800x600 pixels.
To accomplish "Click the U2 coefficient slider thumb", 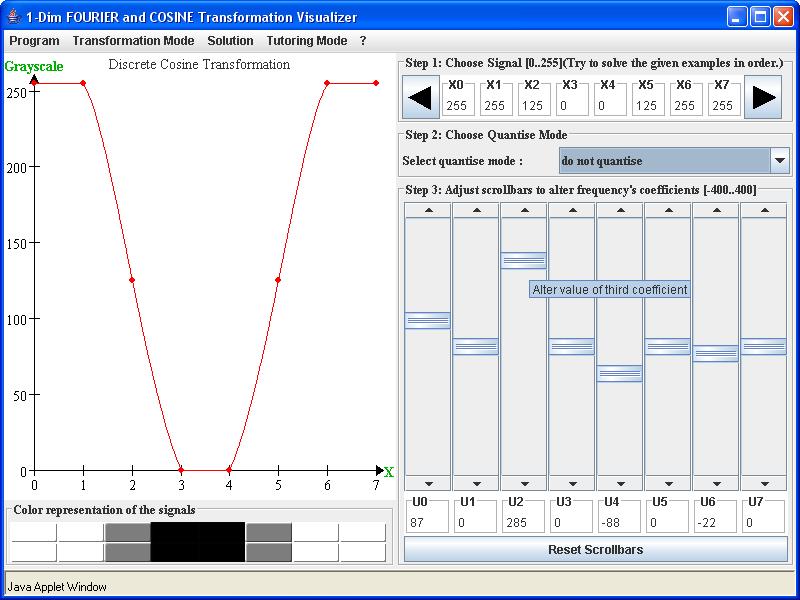I will [x=524, y=260].
